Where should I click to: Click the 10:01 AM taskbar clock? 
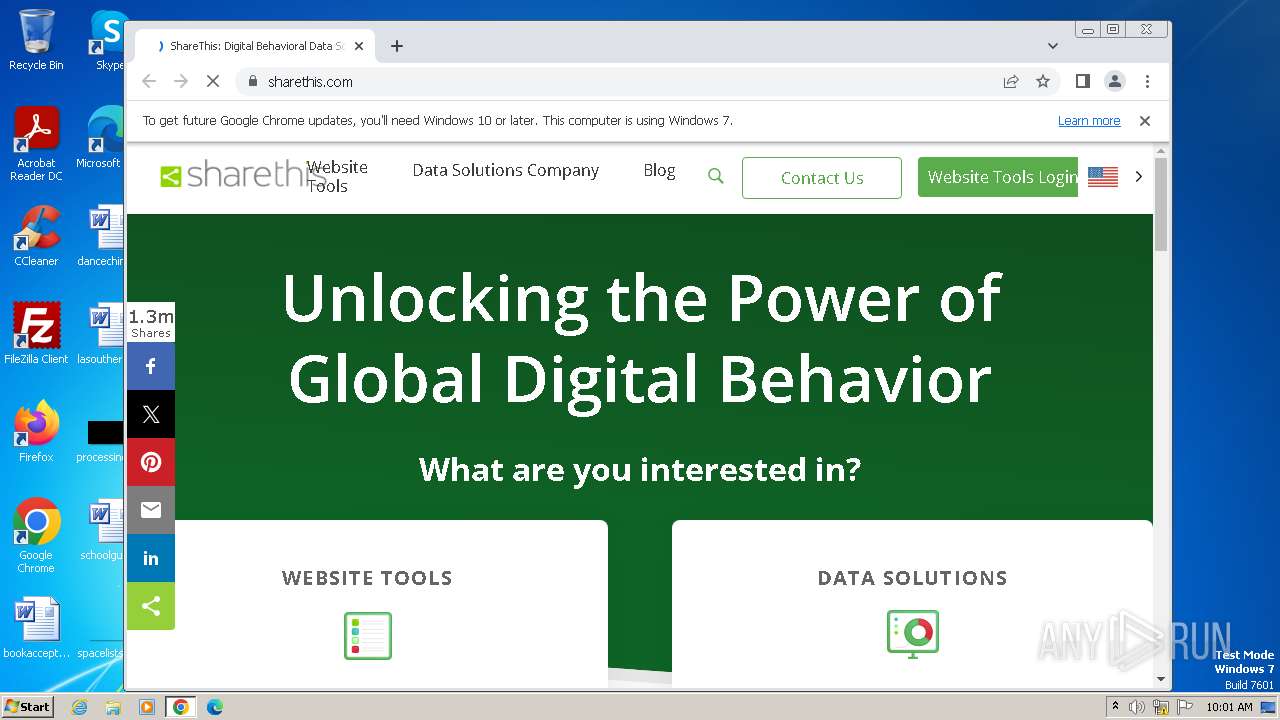(x=1230, y=707)
